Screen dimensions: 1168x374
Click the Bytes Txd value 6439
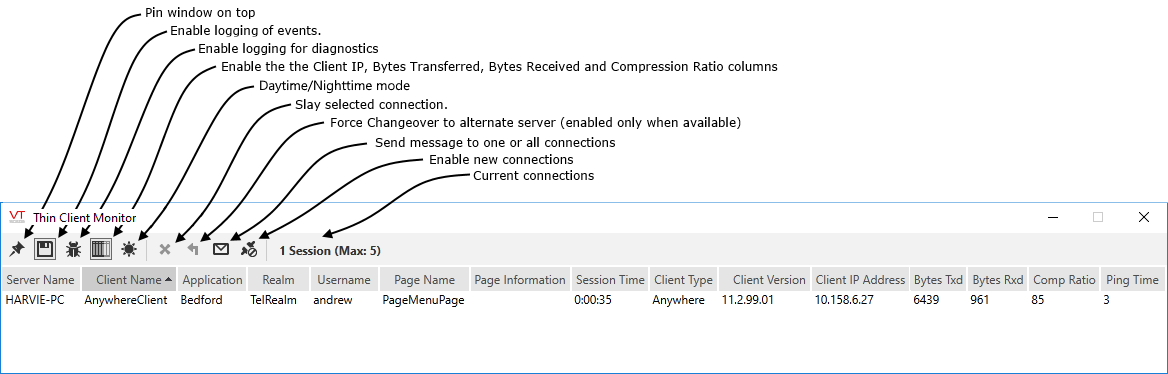coord(927,300)
